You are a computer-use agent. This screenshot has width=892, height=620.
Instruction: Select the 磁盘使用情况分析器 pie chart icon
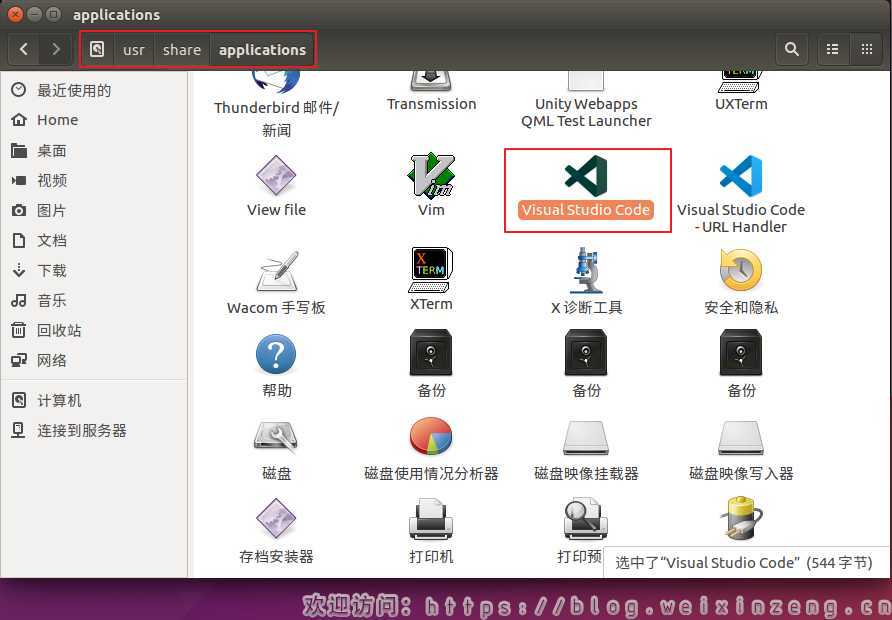tap(431, 436)
